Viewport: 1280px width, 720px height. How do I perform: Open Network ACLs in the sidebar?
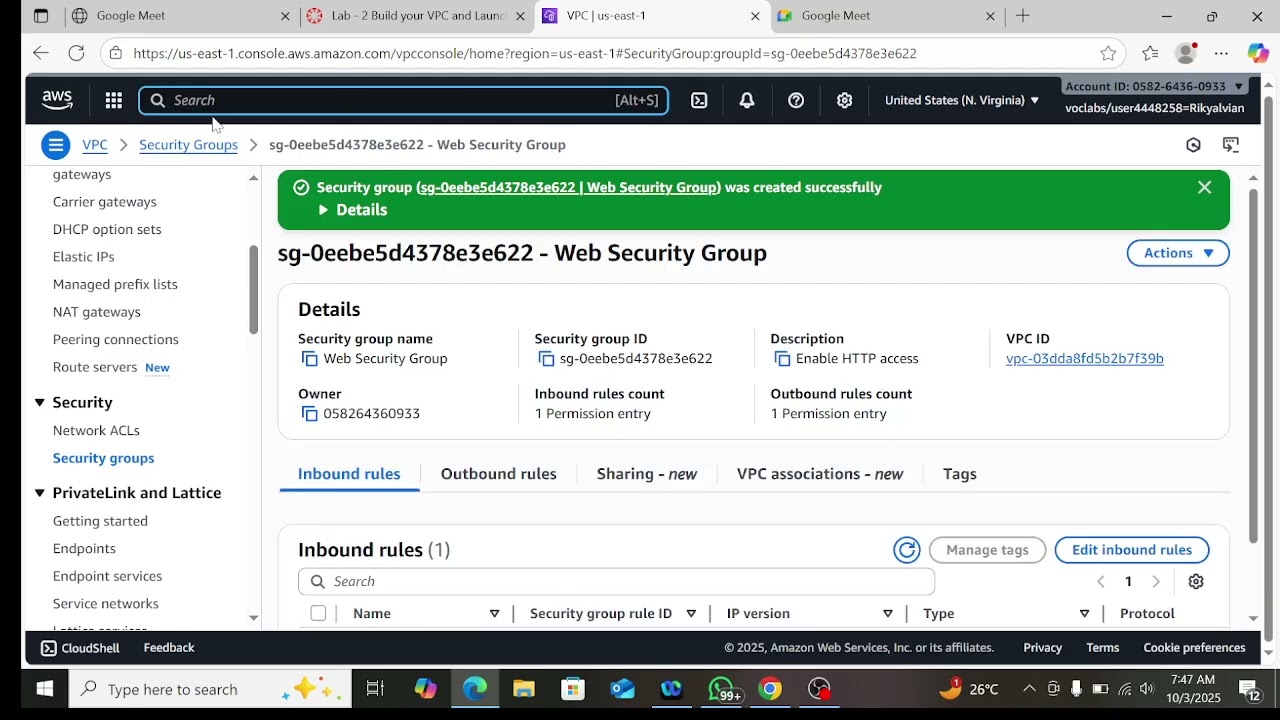coord(96,431)
